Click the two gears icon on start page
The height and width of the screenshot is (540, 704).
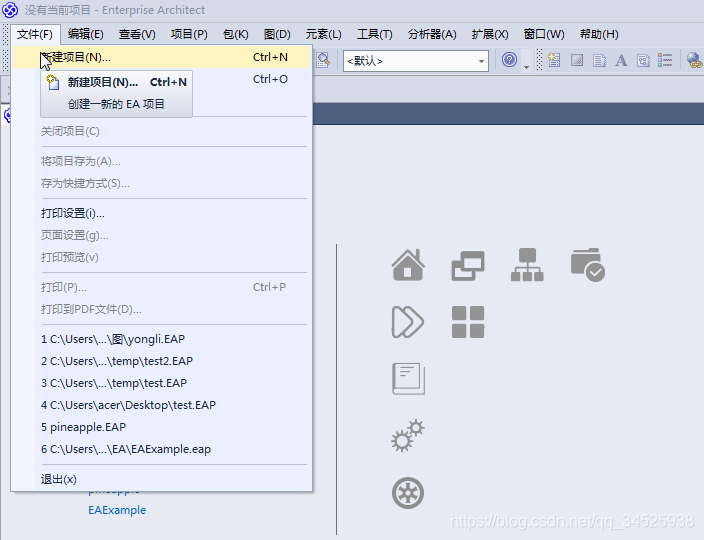click(408, 435)
